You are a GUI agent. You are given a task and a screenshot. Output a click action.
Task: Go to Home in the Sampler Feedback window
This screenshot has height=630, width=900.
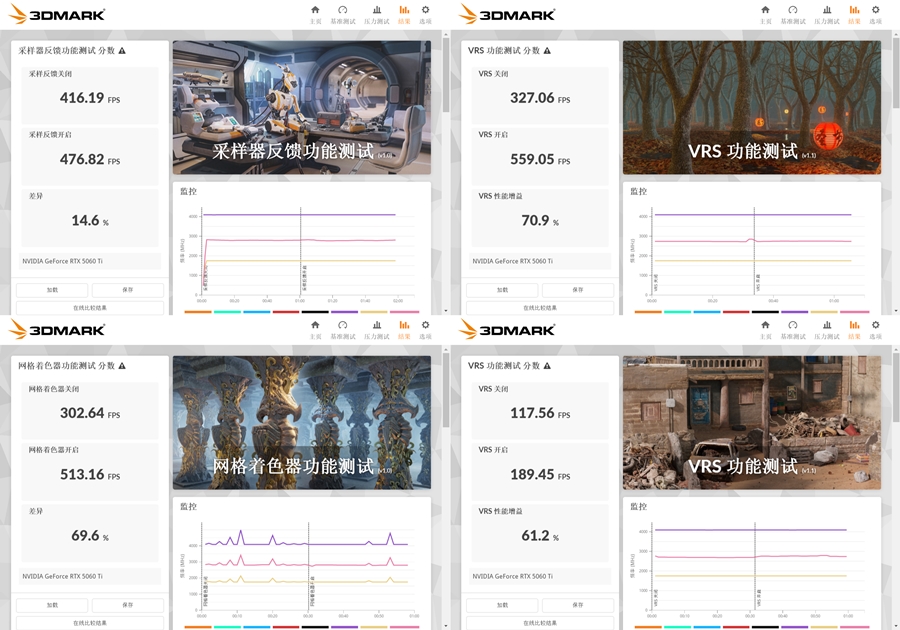315,14
